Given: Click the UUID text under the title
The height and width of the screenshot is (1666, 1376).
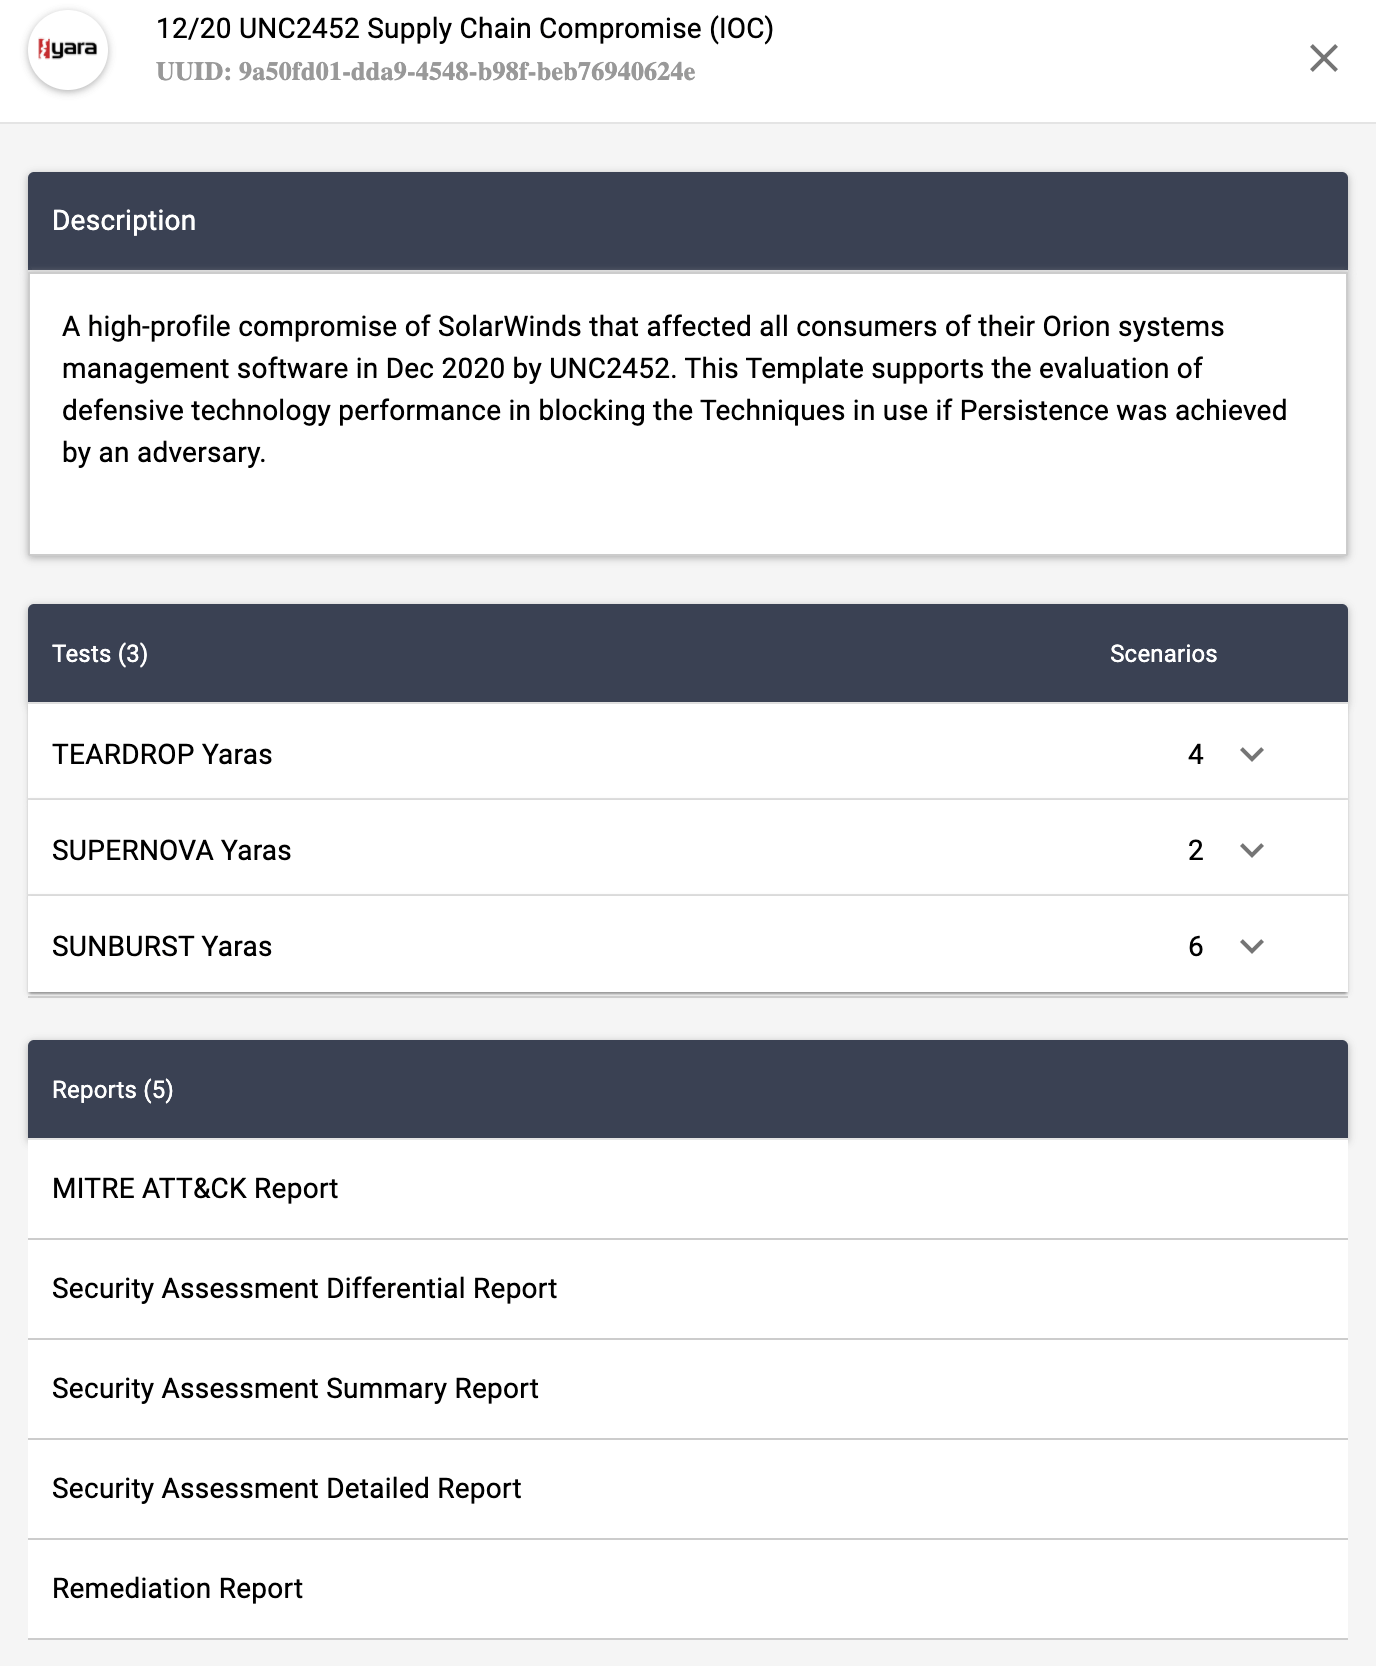Looking at the screenshot, I should click(425, 72).
